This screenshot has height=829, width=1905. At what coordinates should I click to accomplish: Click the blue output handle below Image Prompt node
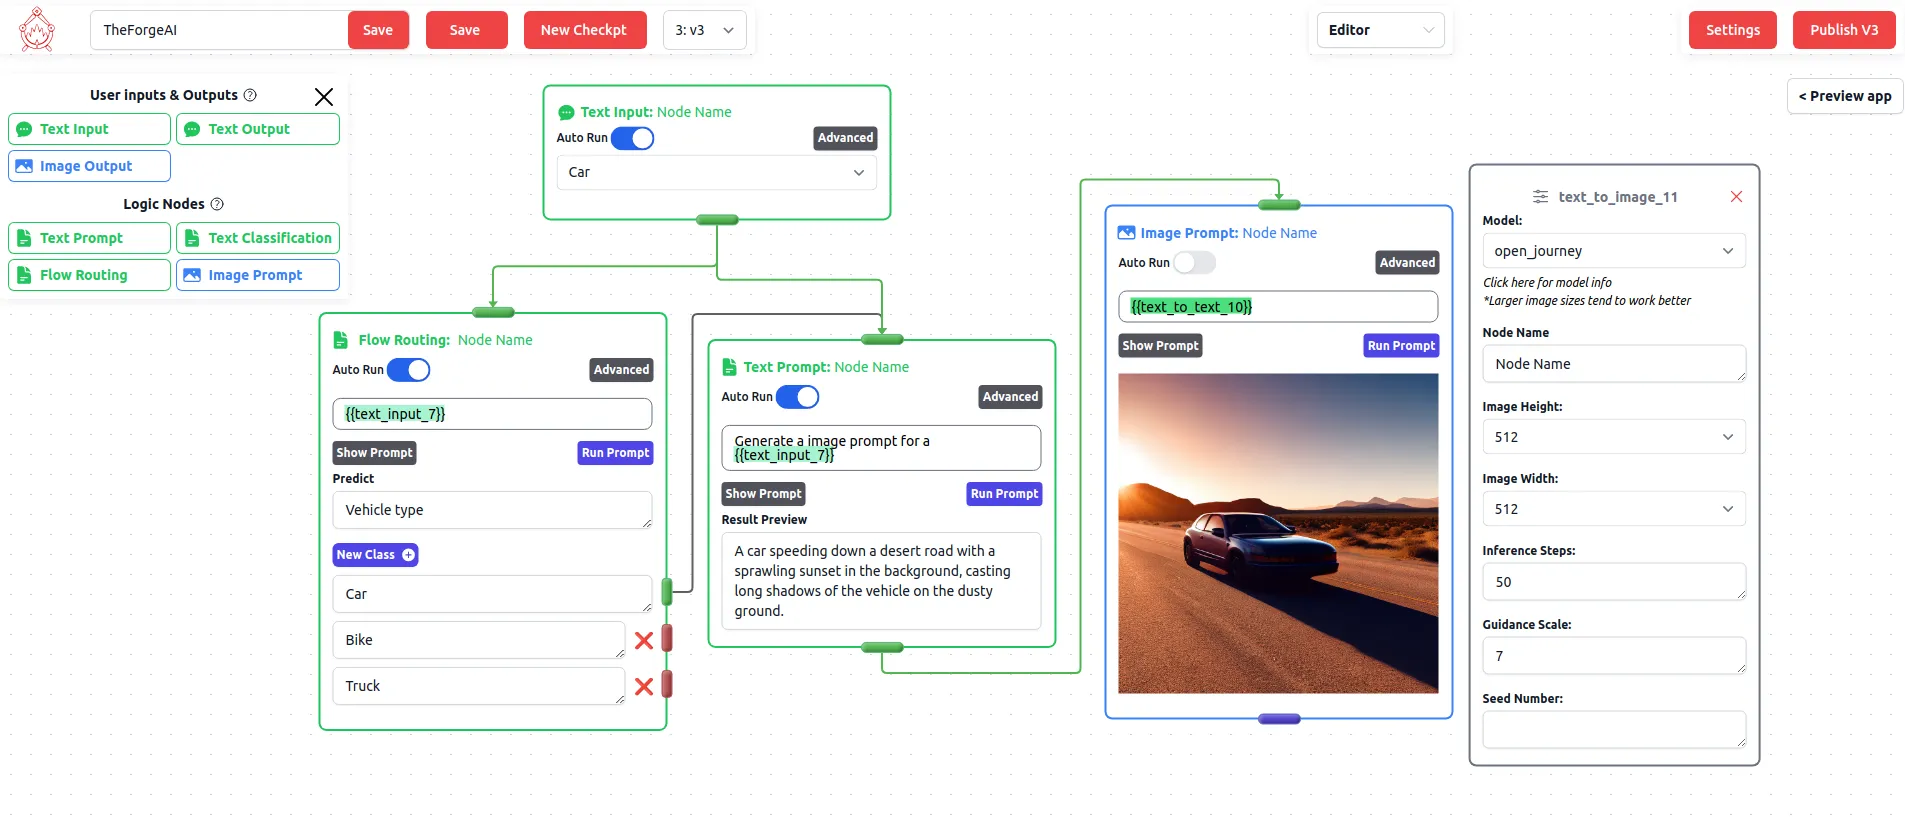pos(1278,719)
